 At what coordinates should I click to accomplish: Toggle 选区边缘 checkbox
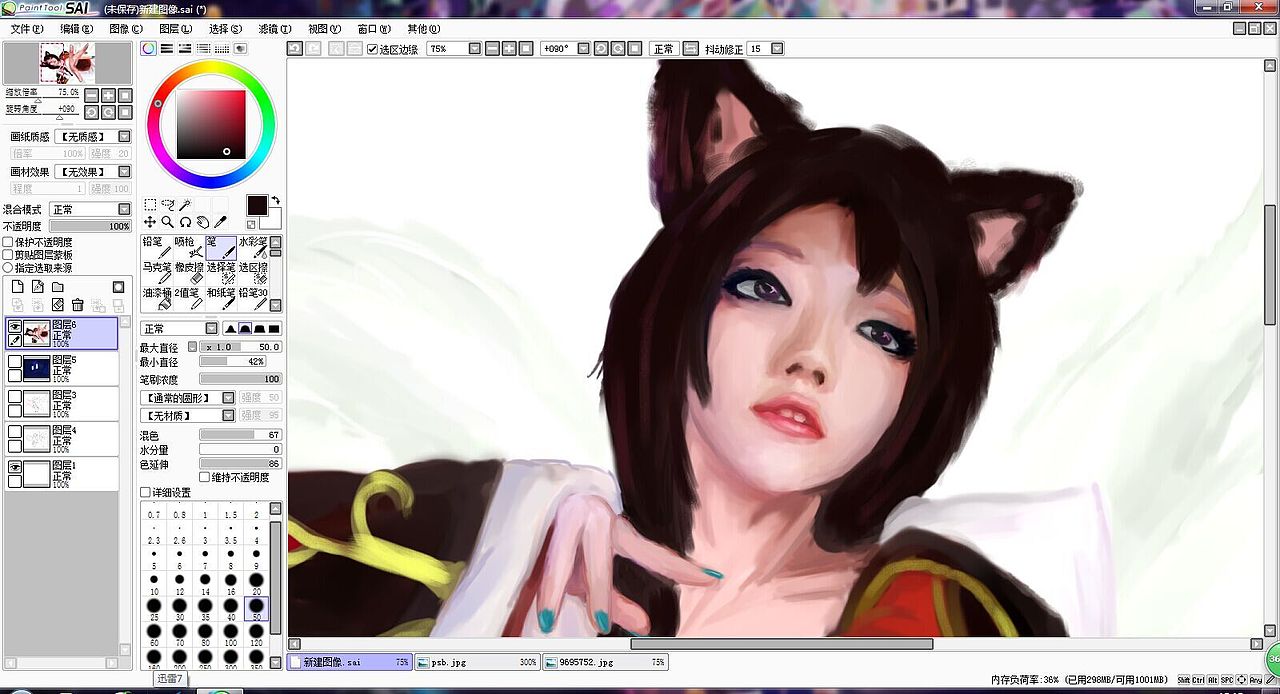[x=372, y=49]
